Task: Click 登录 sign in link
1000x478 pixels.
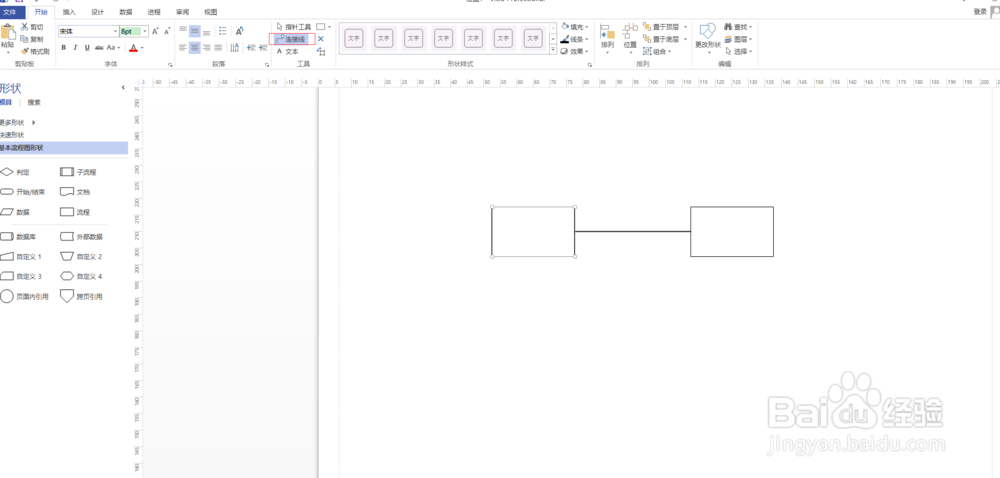Action: click(x=980, y=11)
